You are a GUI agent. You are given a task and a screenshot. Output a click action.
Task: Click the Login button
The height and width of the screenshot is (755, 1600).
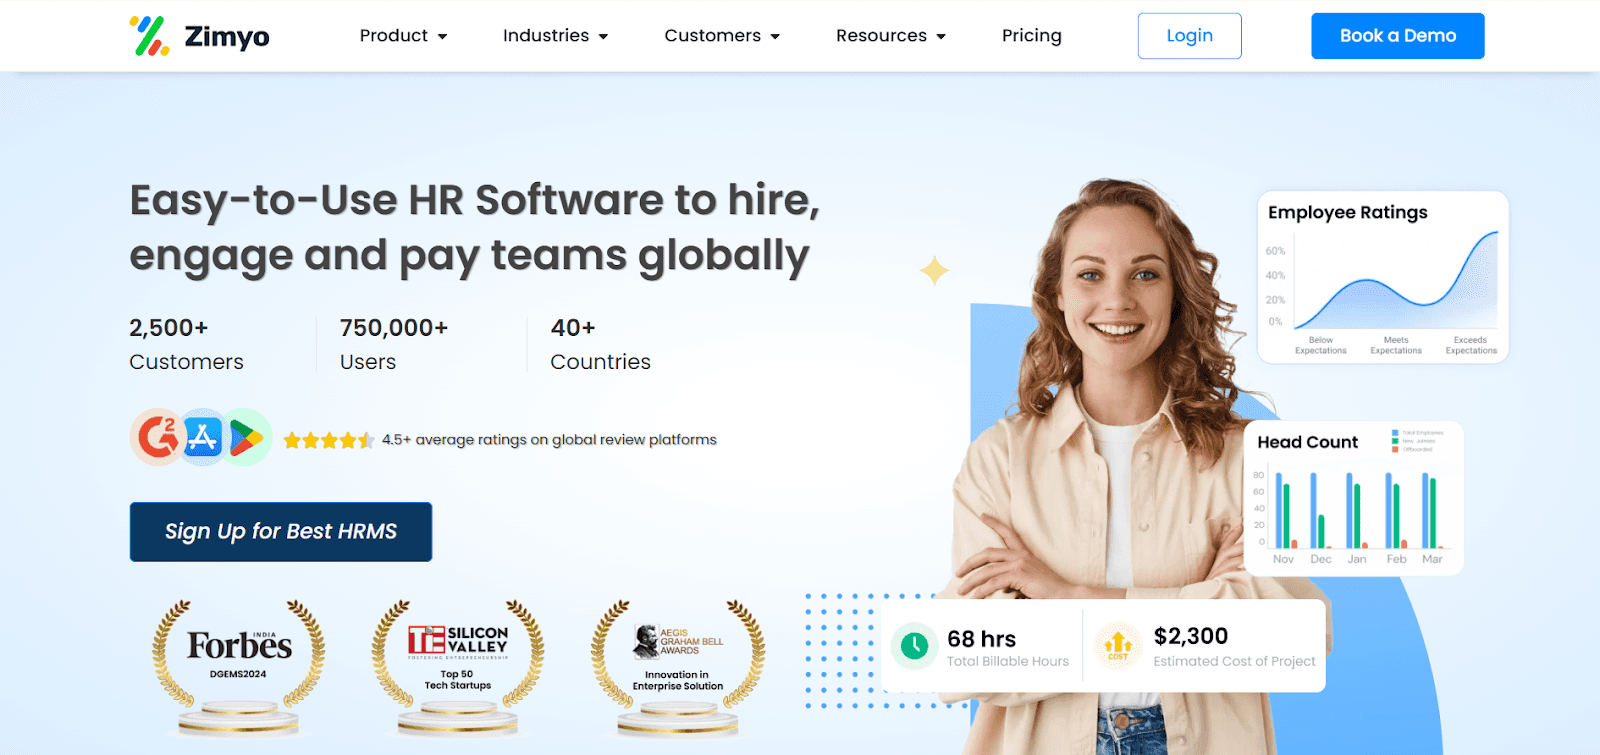(x=1190, y=36)
